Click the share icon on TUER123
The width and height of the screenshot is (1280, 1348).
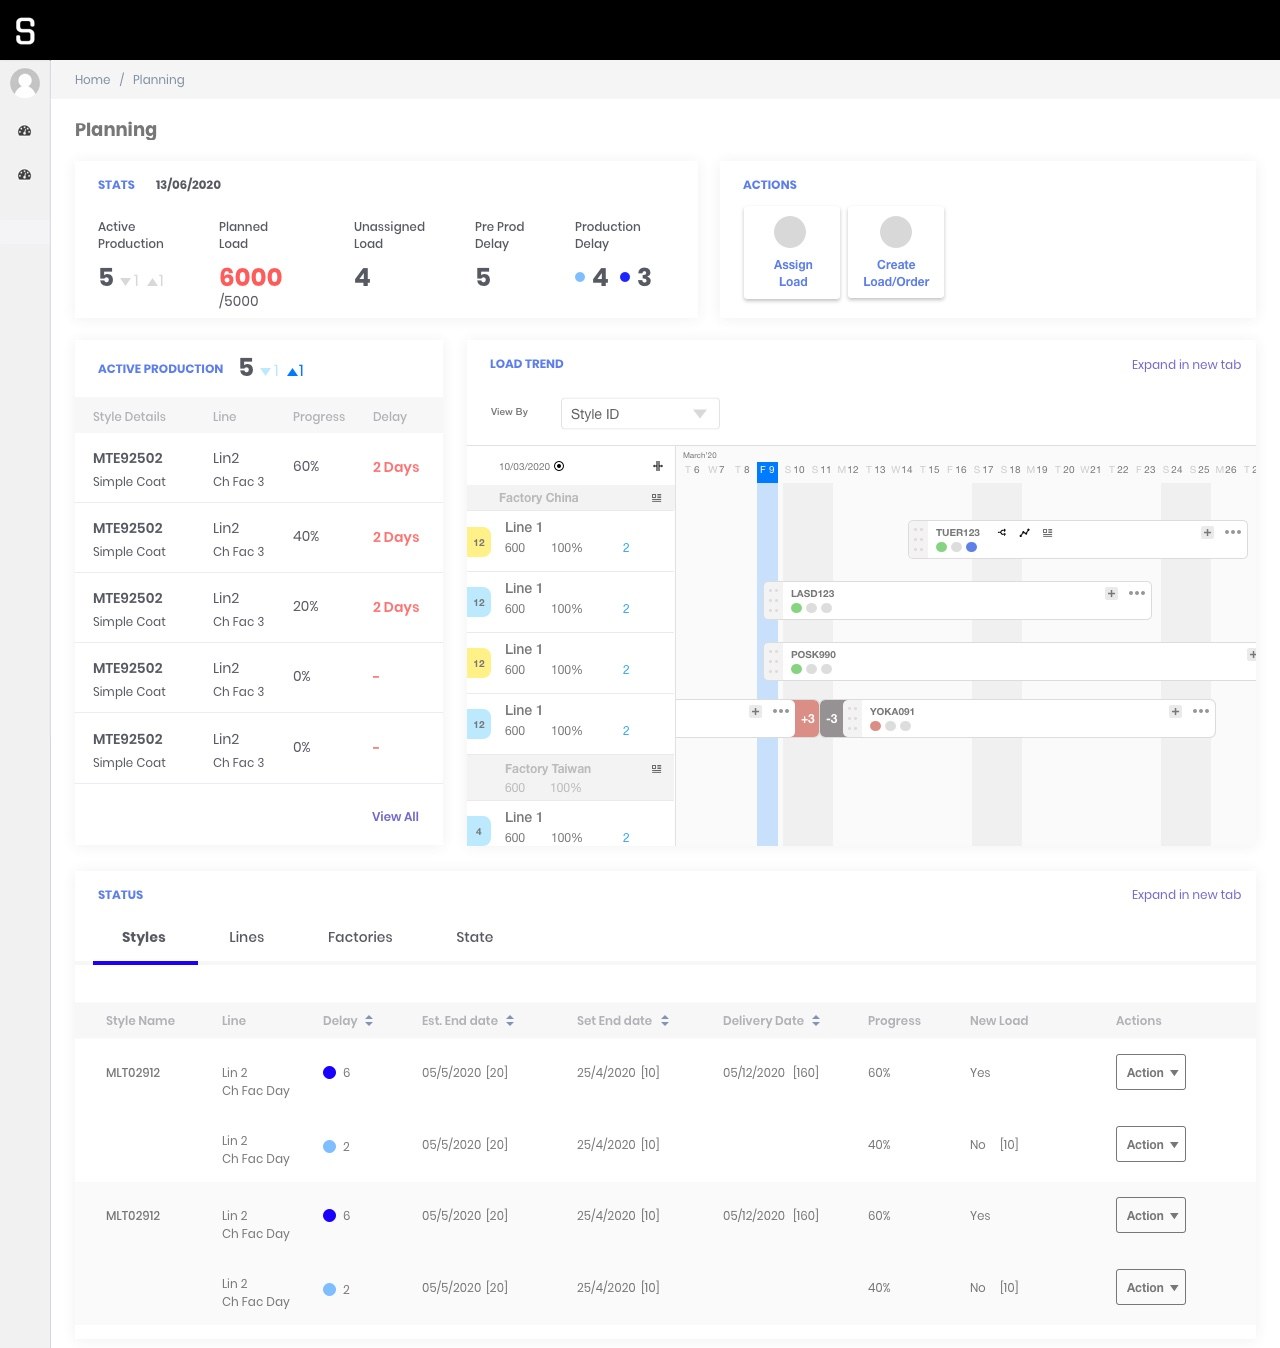point(1002,533)
